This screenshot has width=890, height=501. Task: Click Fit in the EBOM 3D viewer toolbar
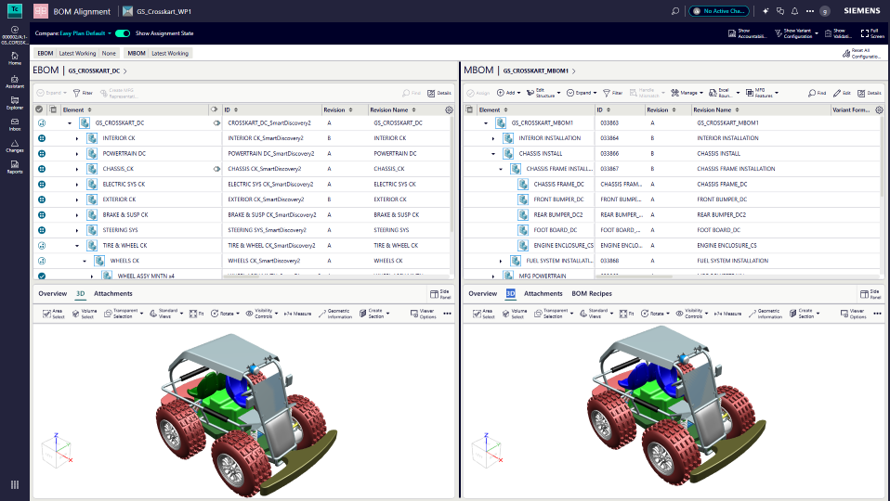[197, 314]
